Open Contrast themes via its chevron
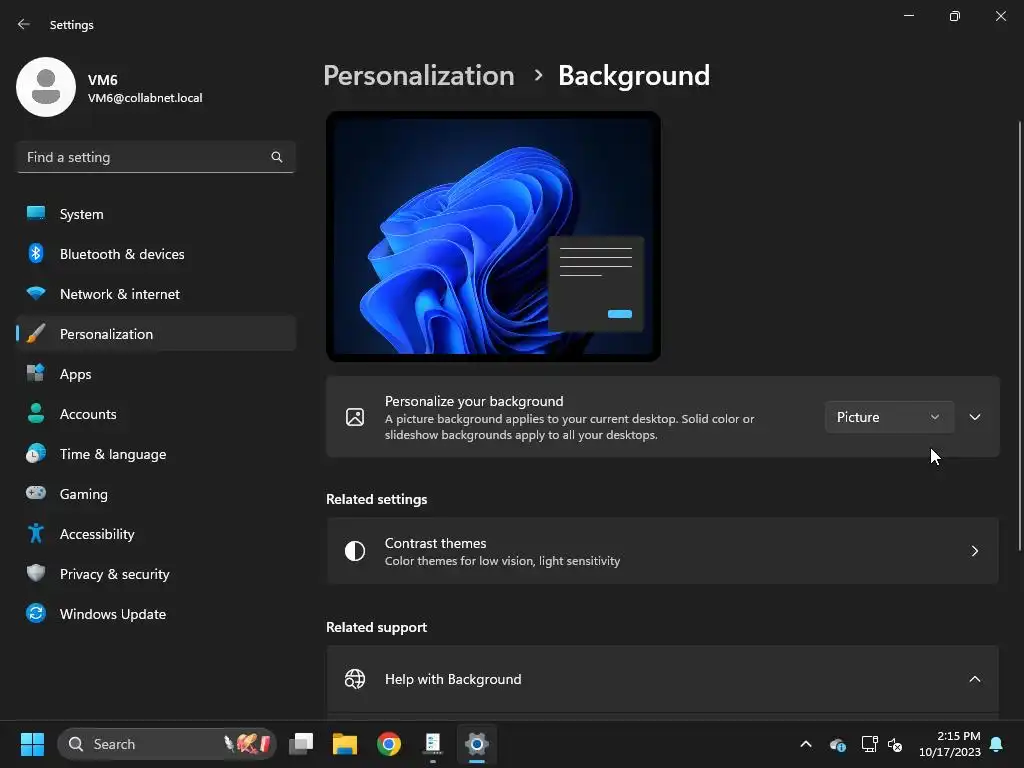This screenshot has width=1024, height=768. [975, 551]
